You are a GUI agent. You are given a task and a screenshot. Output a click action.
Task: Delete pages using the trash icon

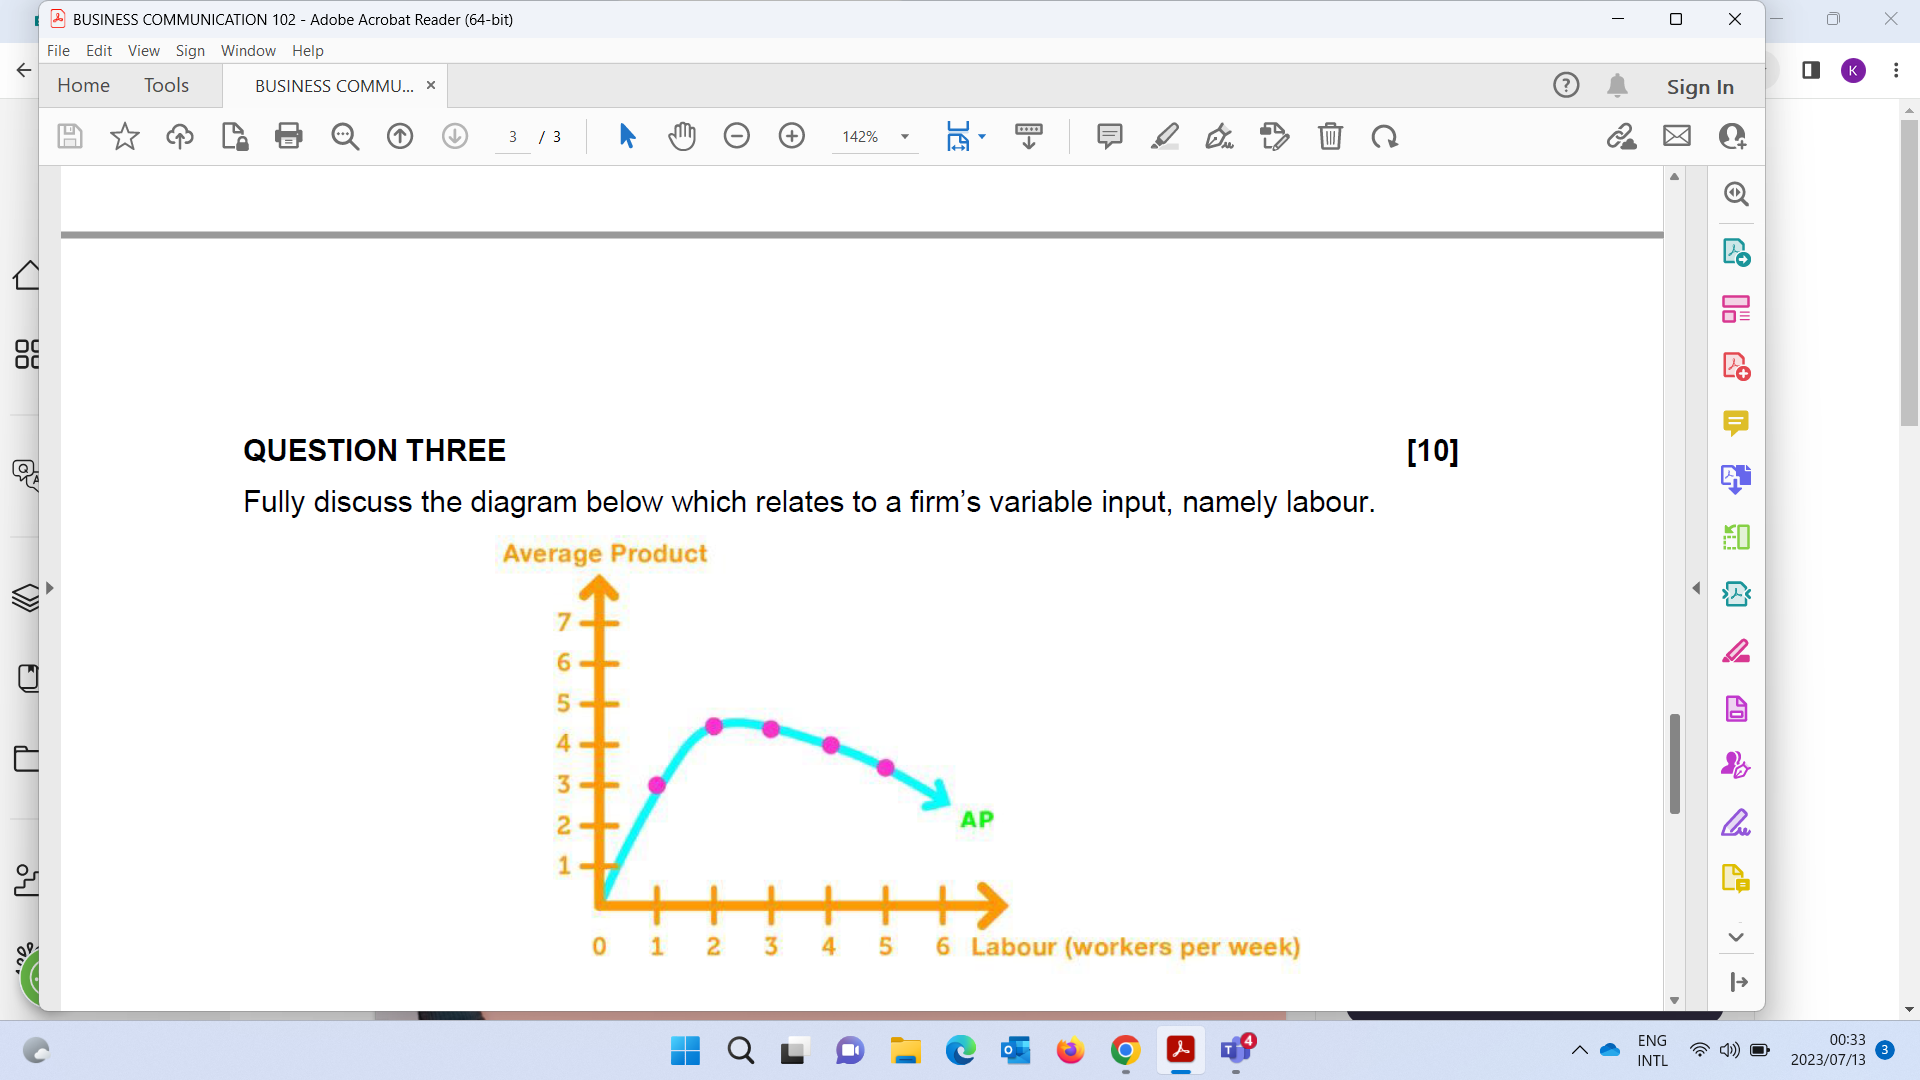pyautogui.click(x=1331, y=136)
